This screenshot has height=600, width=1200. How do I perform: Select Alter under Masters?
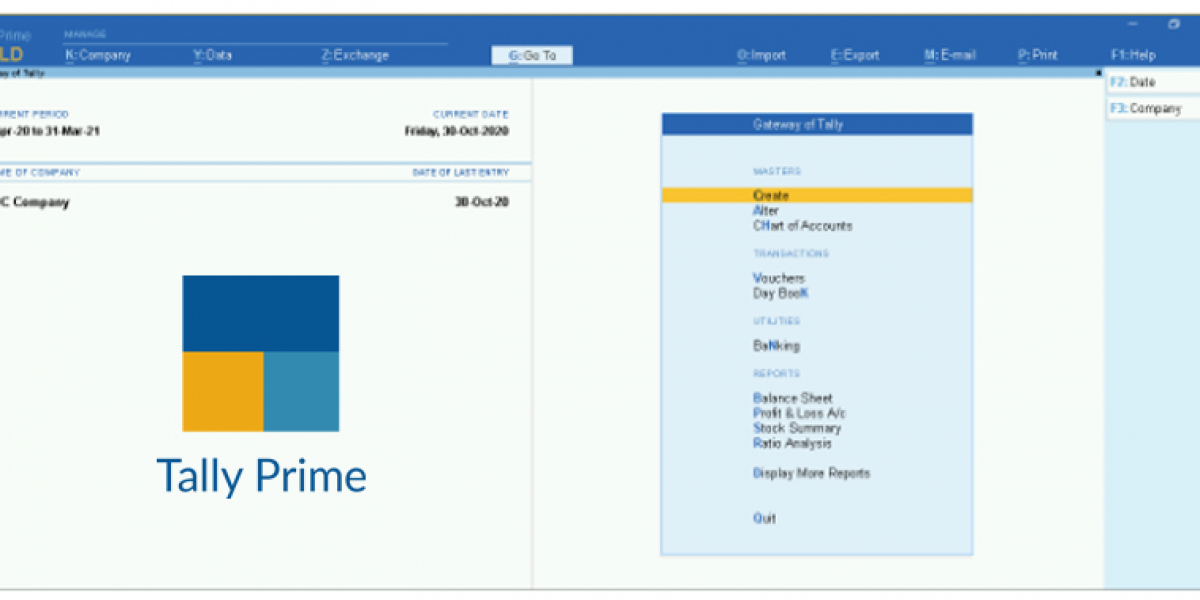[x=766, y=211]
